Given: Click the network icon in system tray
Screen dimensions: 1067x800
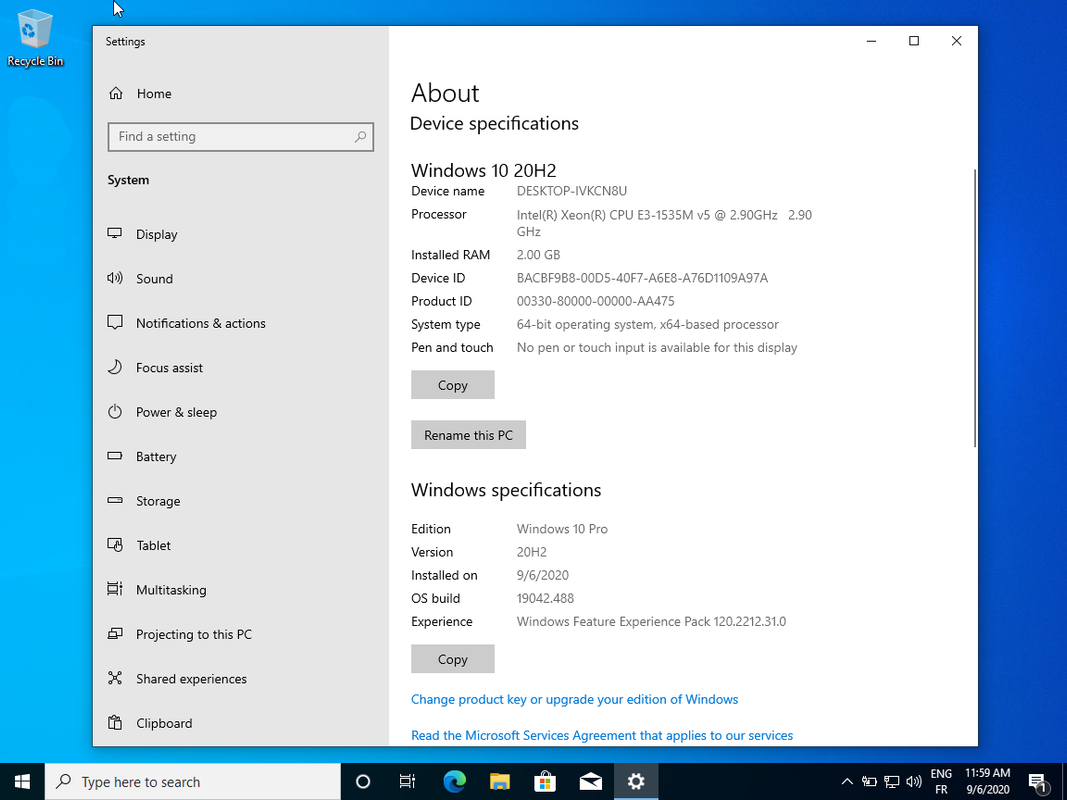Looking at the screenshot, I should pyautogui.click(x=891, y=782).
